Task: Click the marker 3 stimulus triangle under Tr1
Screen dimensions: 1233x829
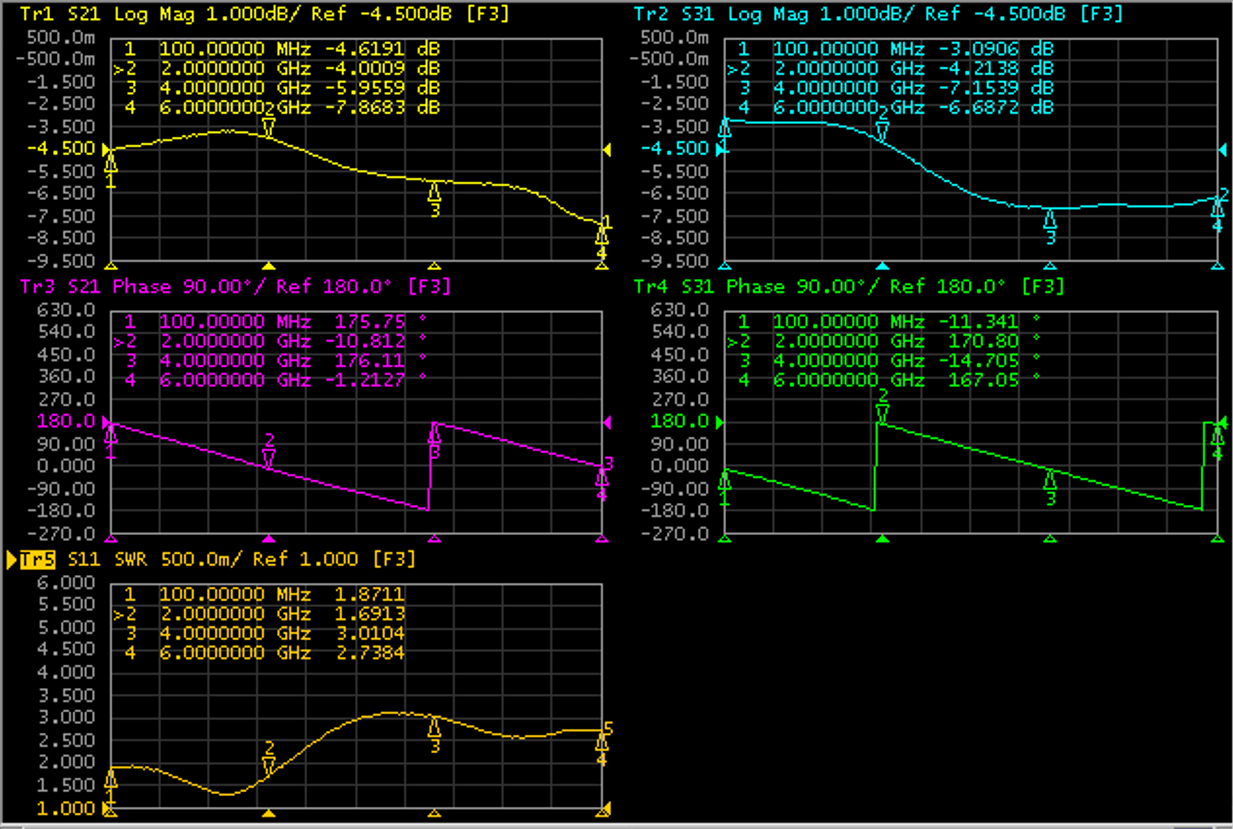Action: 434,266
